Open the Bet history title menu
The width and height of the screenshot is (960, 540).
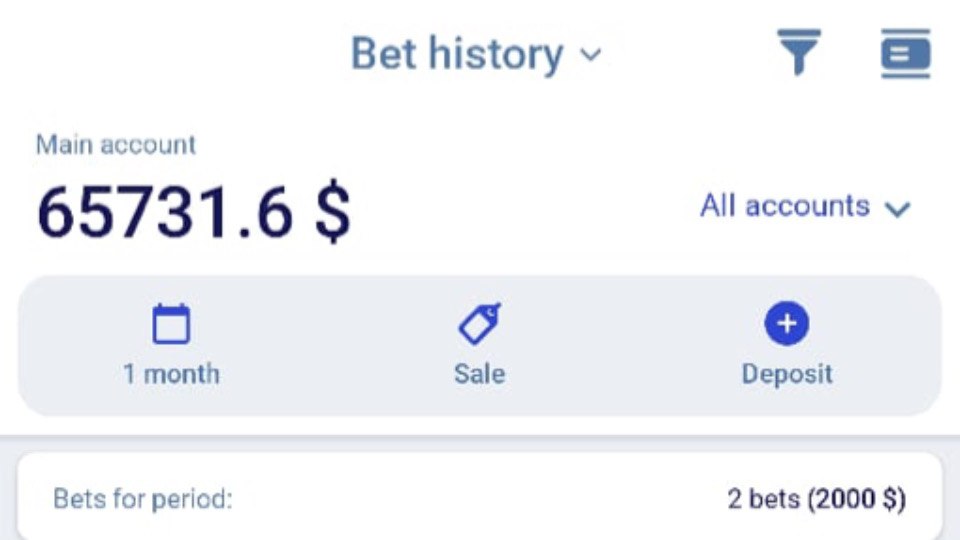coord(476,54)
